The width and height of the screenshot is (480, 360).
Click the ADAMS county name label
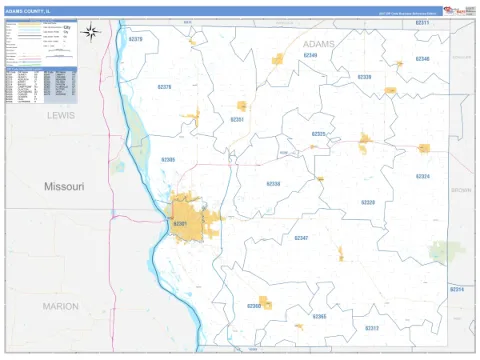319,44
